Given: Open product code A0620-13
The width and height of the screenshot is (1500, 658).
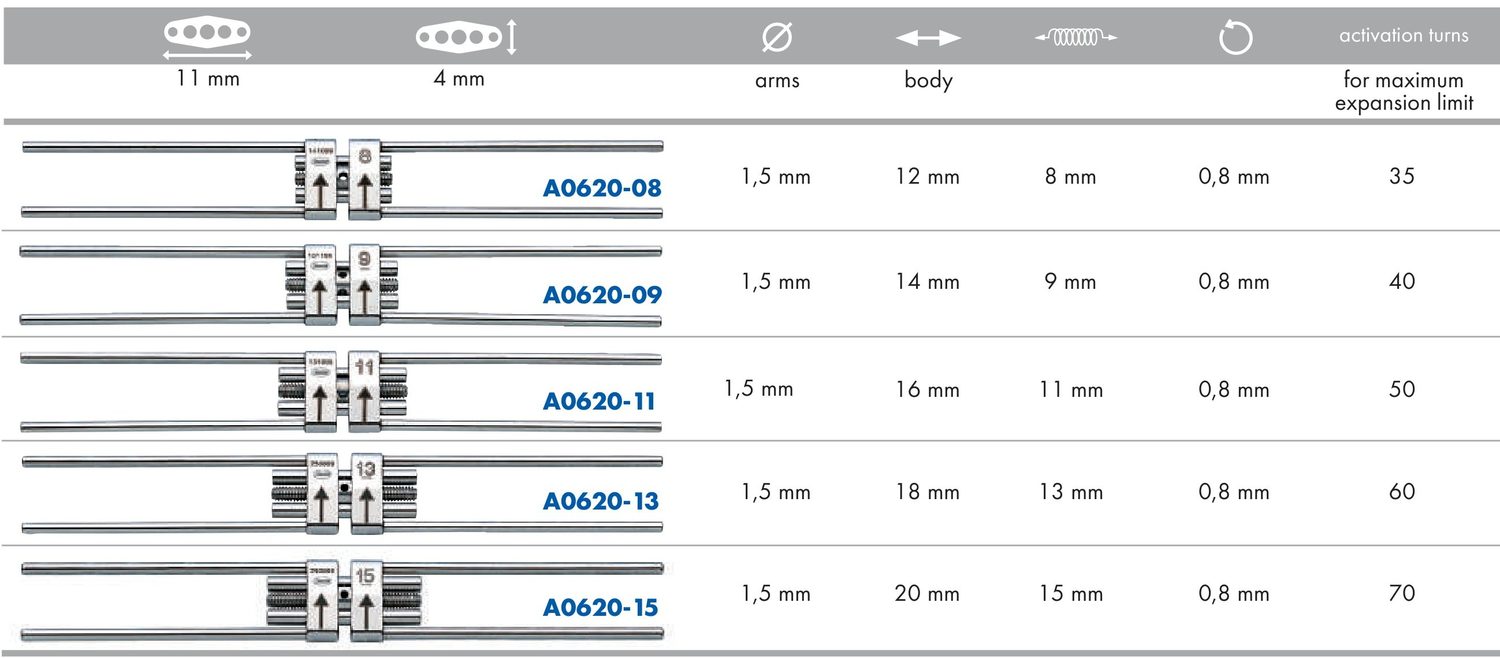Looking at the screenshot, I should coord(601,501).
